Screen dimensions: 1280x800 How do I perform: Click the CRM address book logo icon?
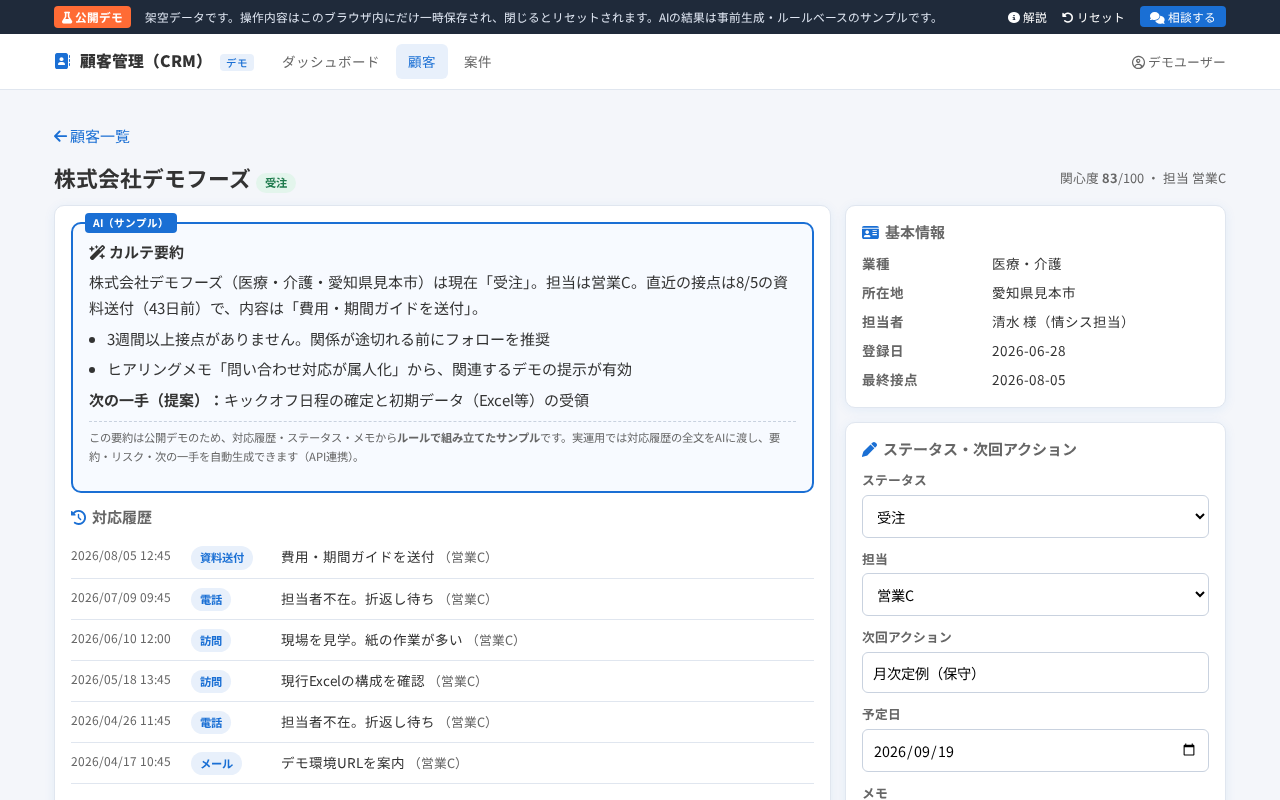coord(62,61)
